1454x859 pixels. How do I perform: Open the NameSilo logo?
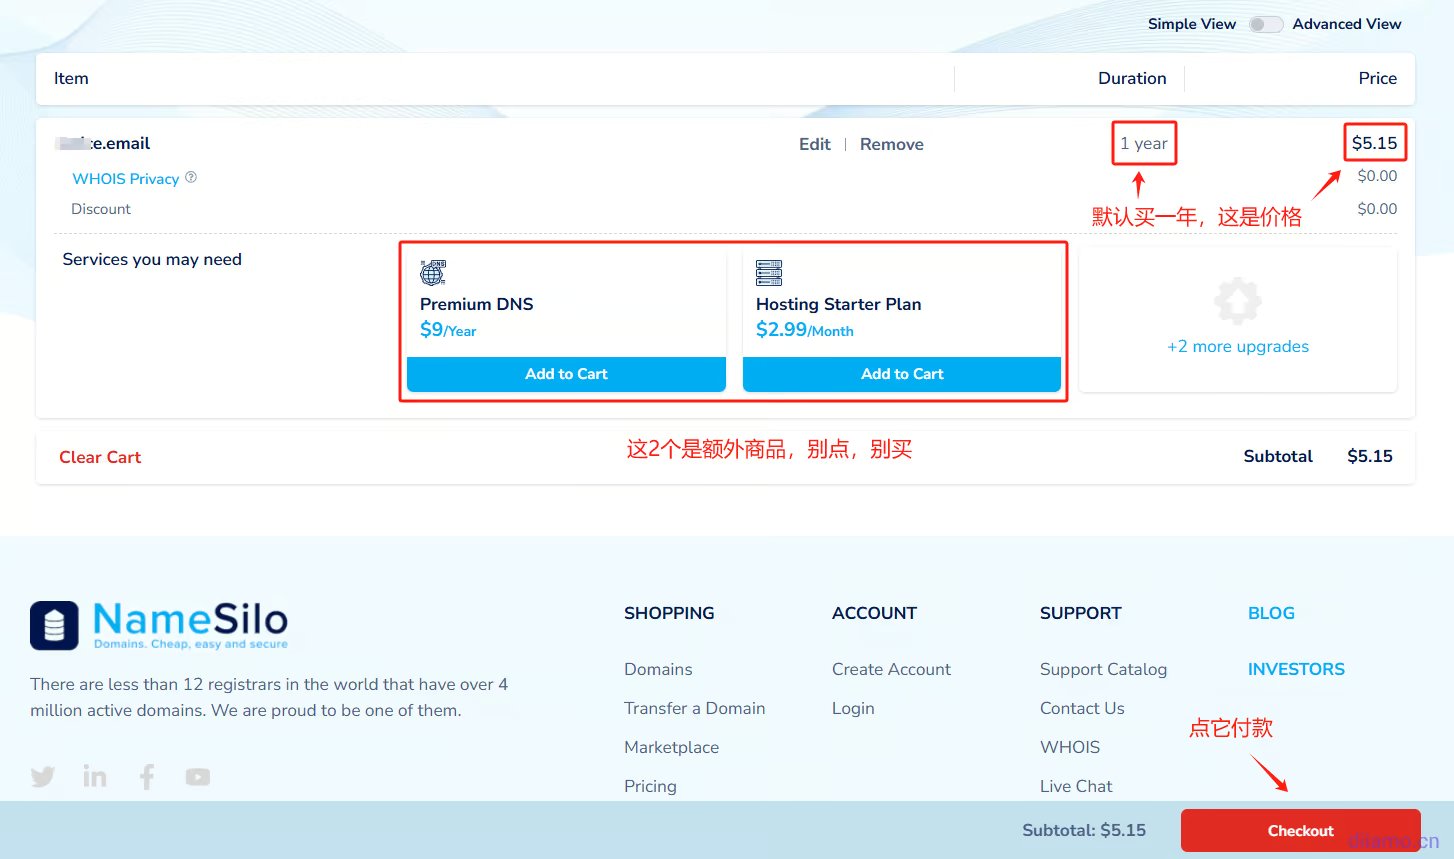(x=159, y=625)
